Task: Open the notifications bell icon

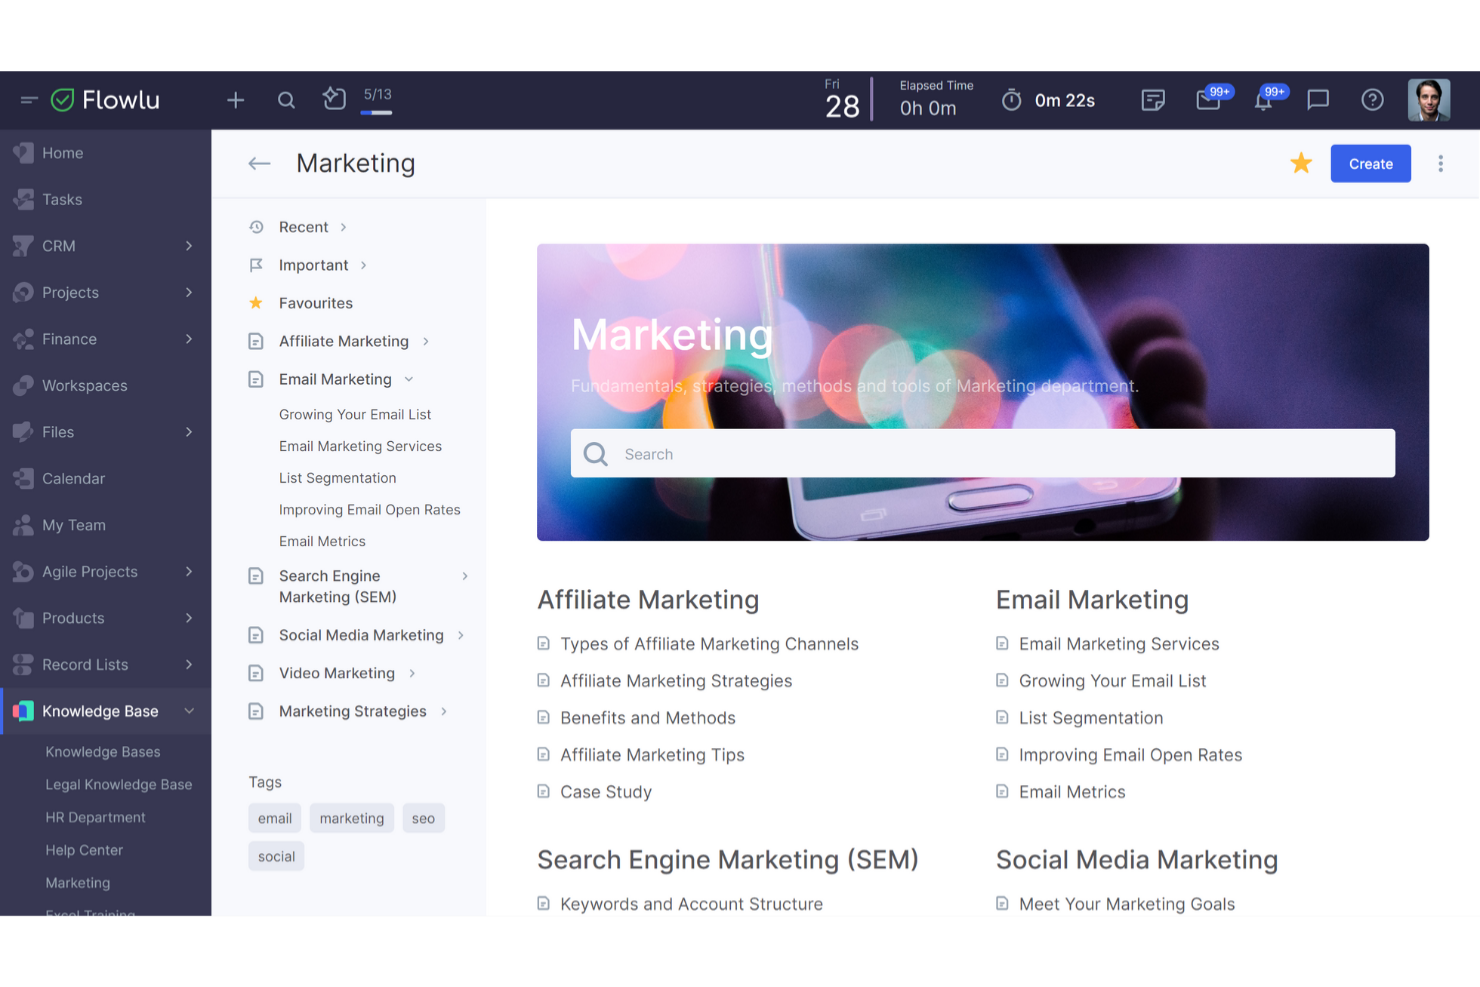Action: (x=1263, y=100)
